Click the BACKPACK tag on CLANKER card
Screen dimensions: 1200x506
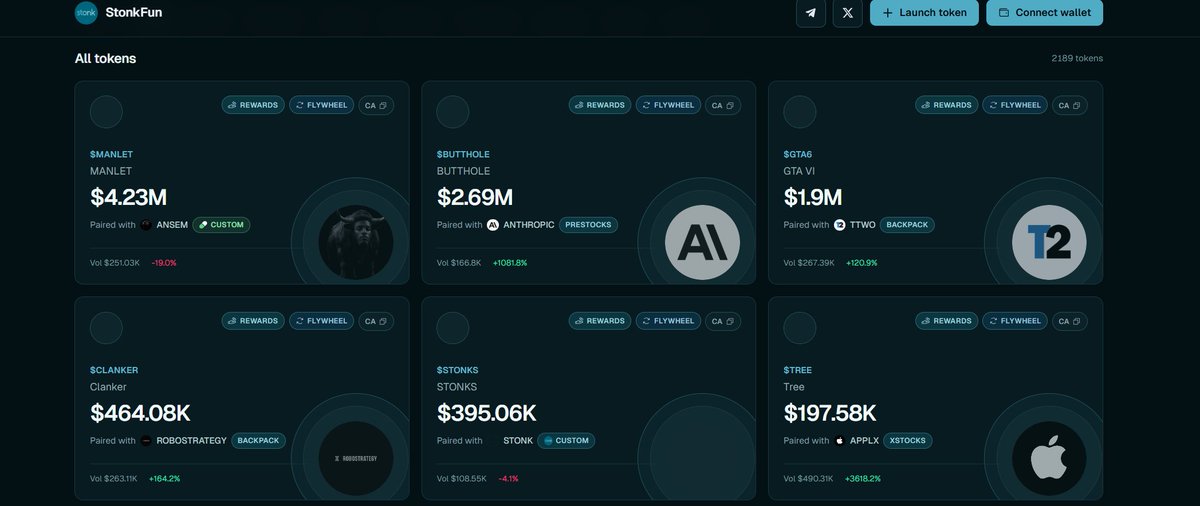(259, 440)
